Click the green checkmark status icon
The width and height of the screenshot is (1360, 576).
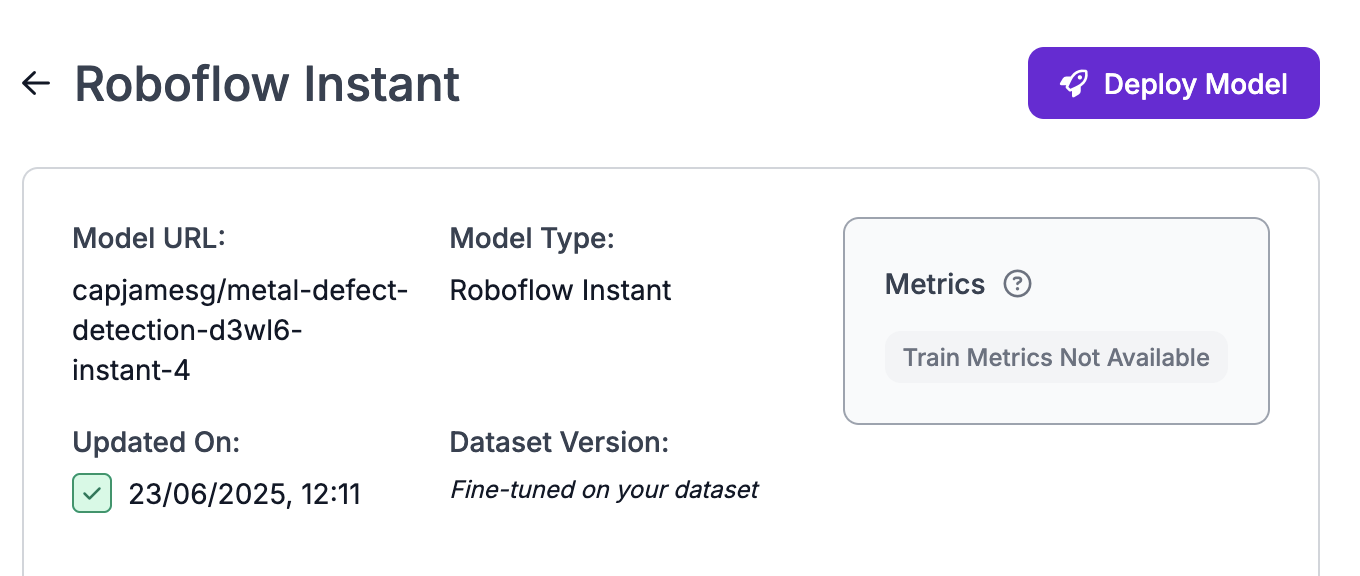(92, 493)
